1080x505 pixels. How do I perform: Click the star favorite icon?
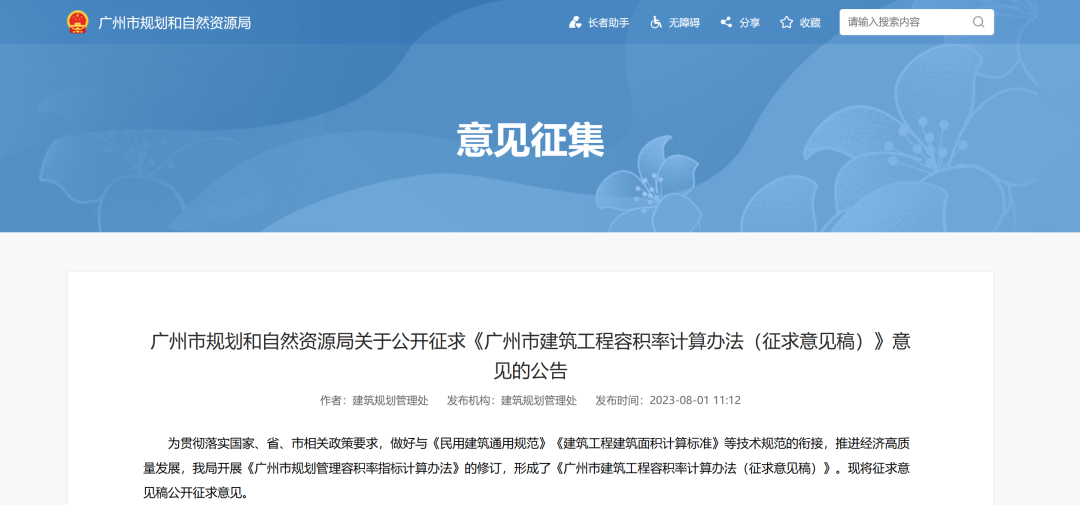(x=786, y=22)
